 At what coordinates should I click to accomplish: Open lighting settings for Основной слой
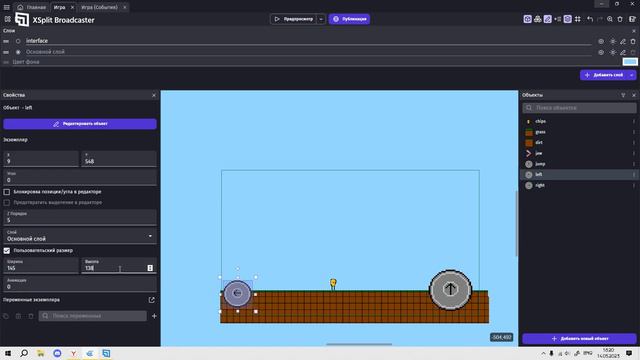click(x=613, y=52)
